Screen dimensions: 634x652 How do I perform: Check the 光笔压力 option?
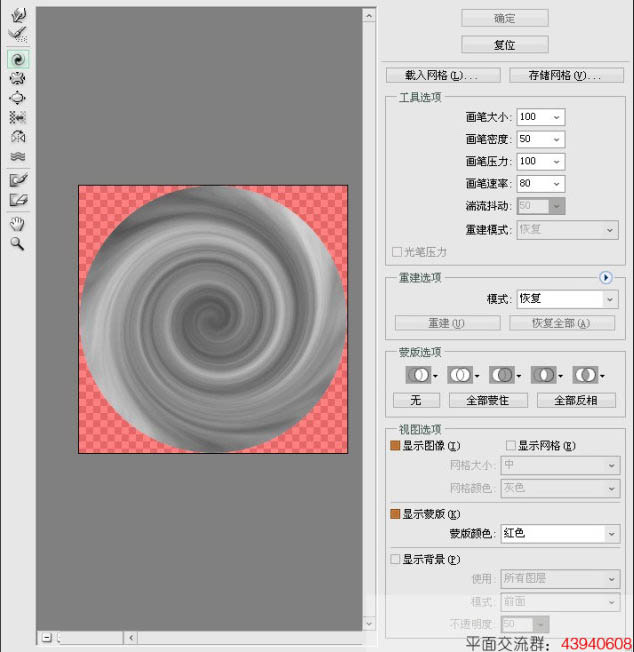(x=397, y=252)
